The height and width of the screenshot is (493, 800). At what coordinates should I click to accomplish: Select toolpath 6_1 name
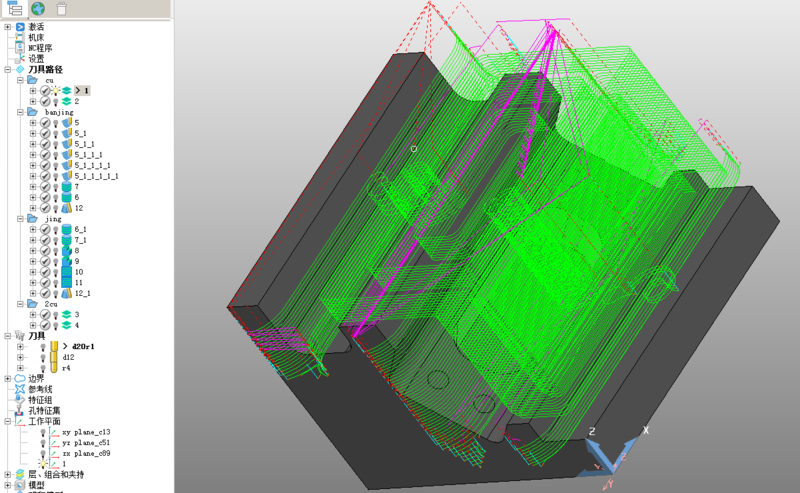tap(81, 229)
